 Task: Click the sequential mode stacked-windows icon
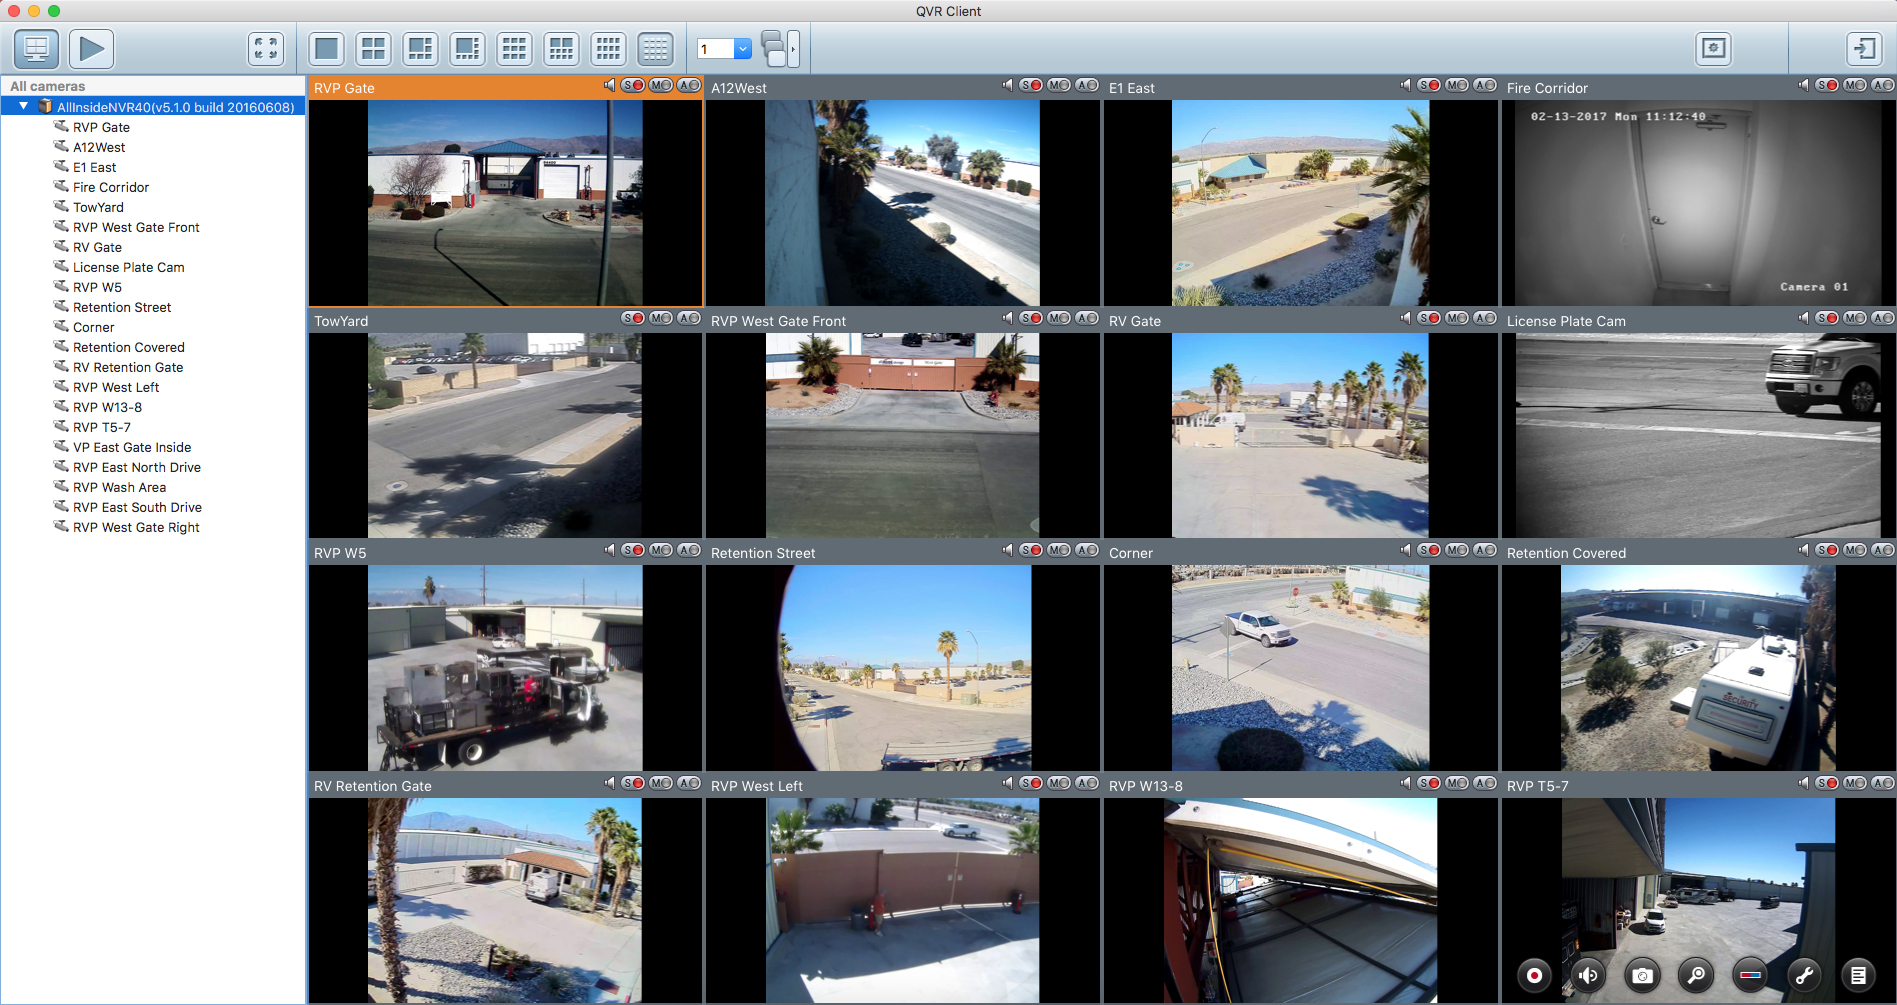(x=774, y=48)
